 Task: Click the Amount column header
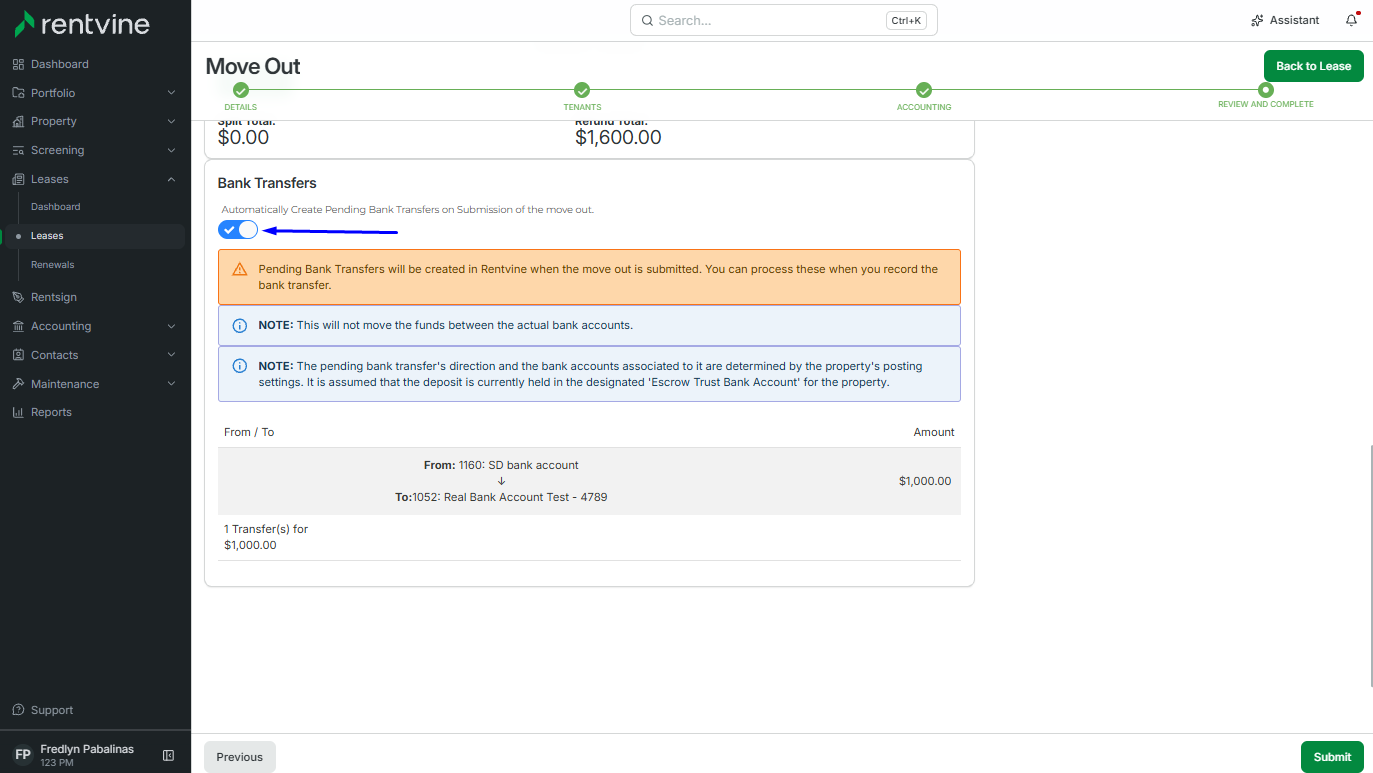point(934,432)
